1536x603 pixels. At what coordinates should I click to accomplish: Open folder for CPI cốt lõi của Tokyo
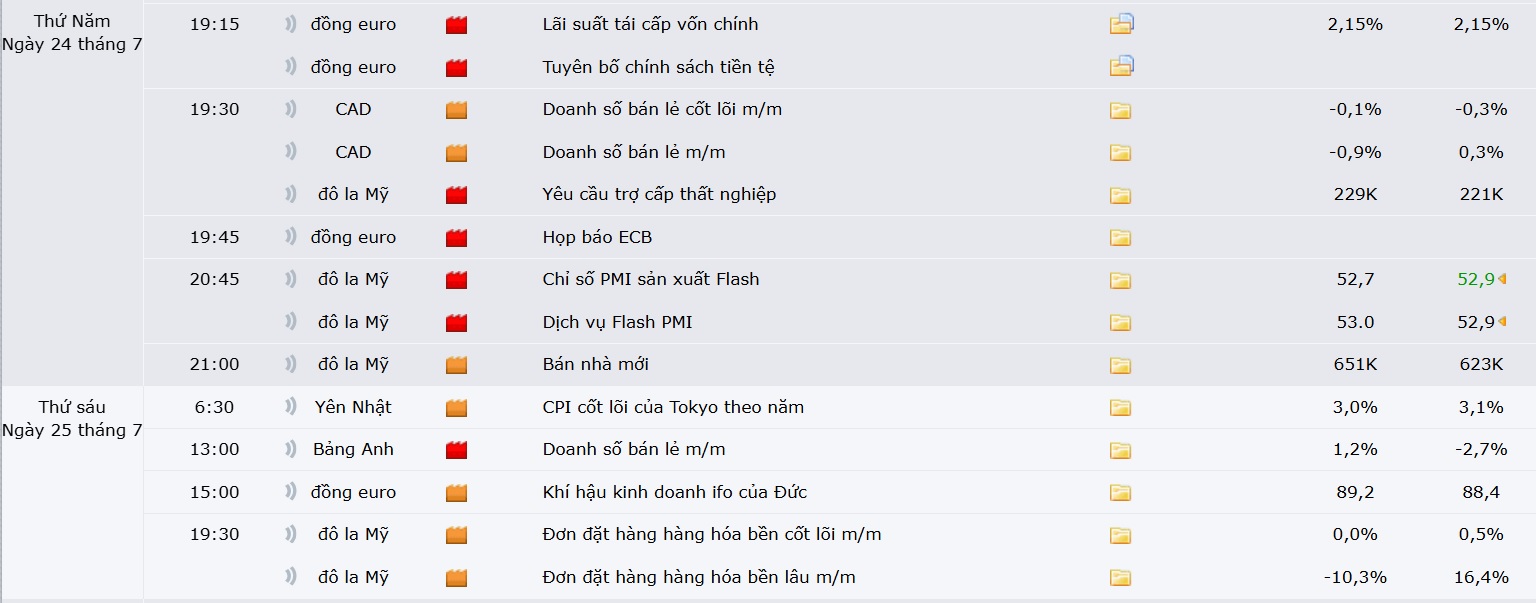(1120, 408)
